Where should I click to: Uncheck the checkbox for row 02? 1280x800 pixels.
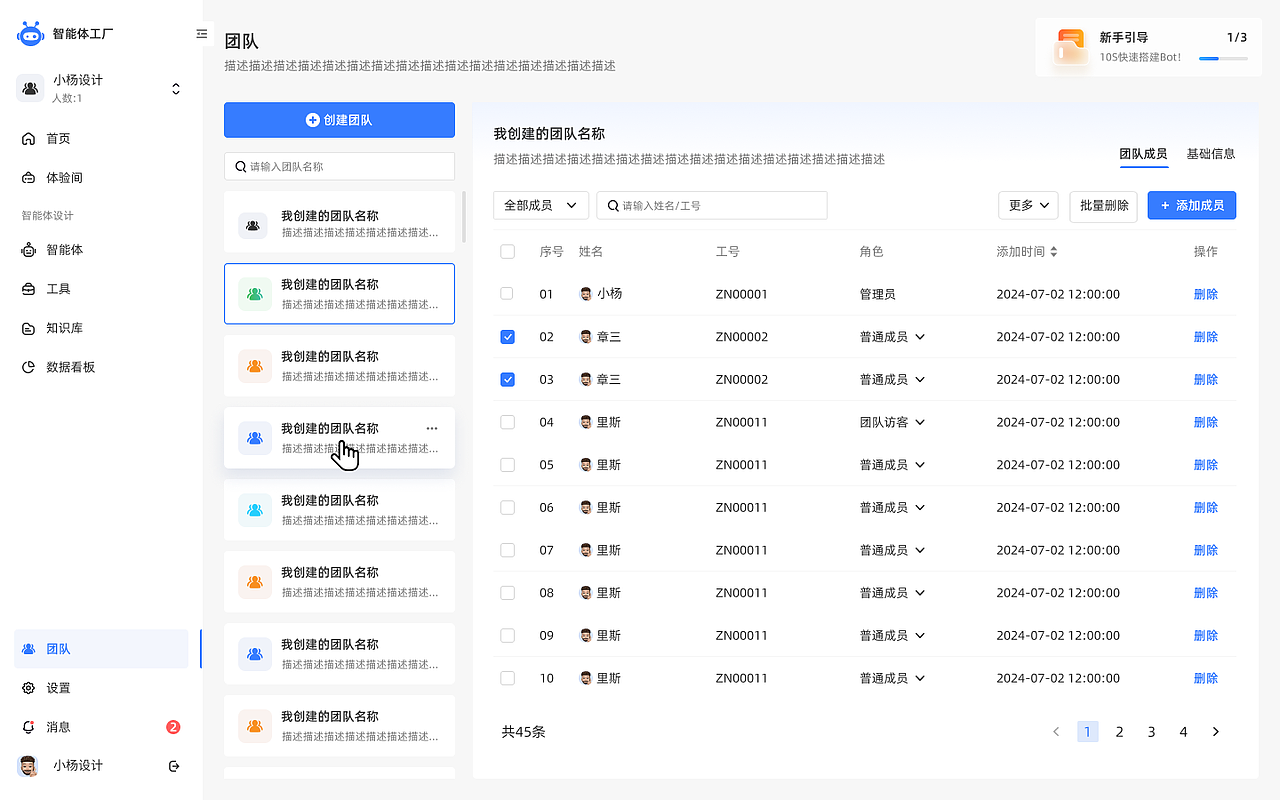507,337
